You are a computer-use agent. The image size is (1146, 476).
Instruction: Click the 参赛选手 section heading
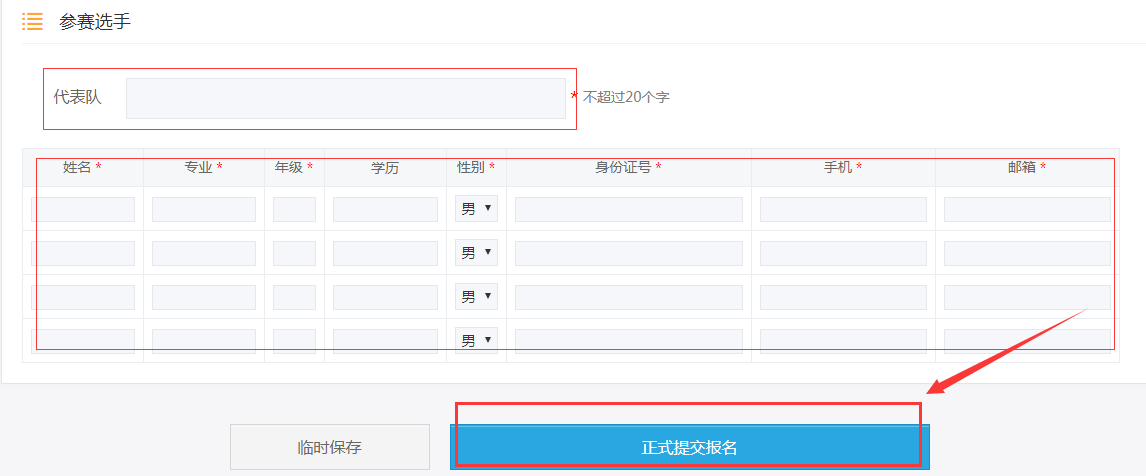pyautogui.click(x=95, y=22)
